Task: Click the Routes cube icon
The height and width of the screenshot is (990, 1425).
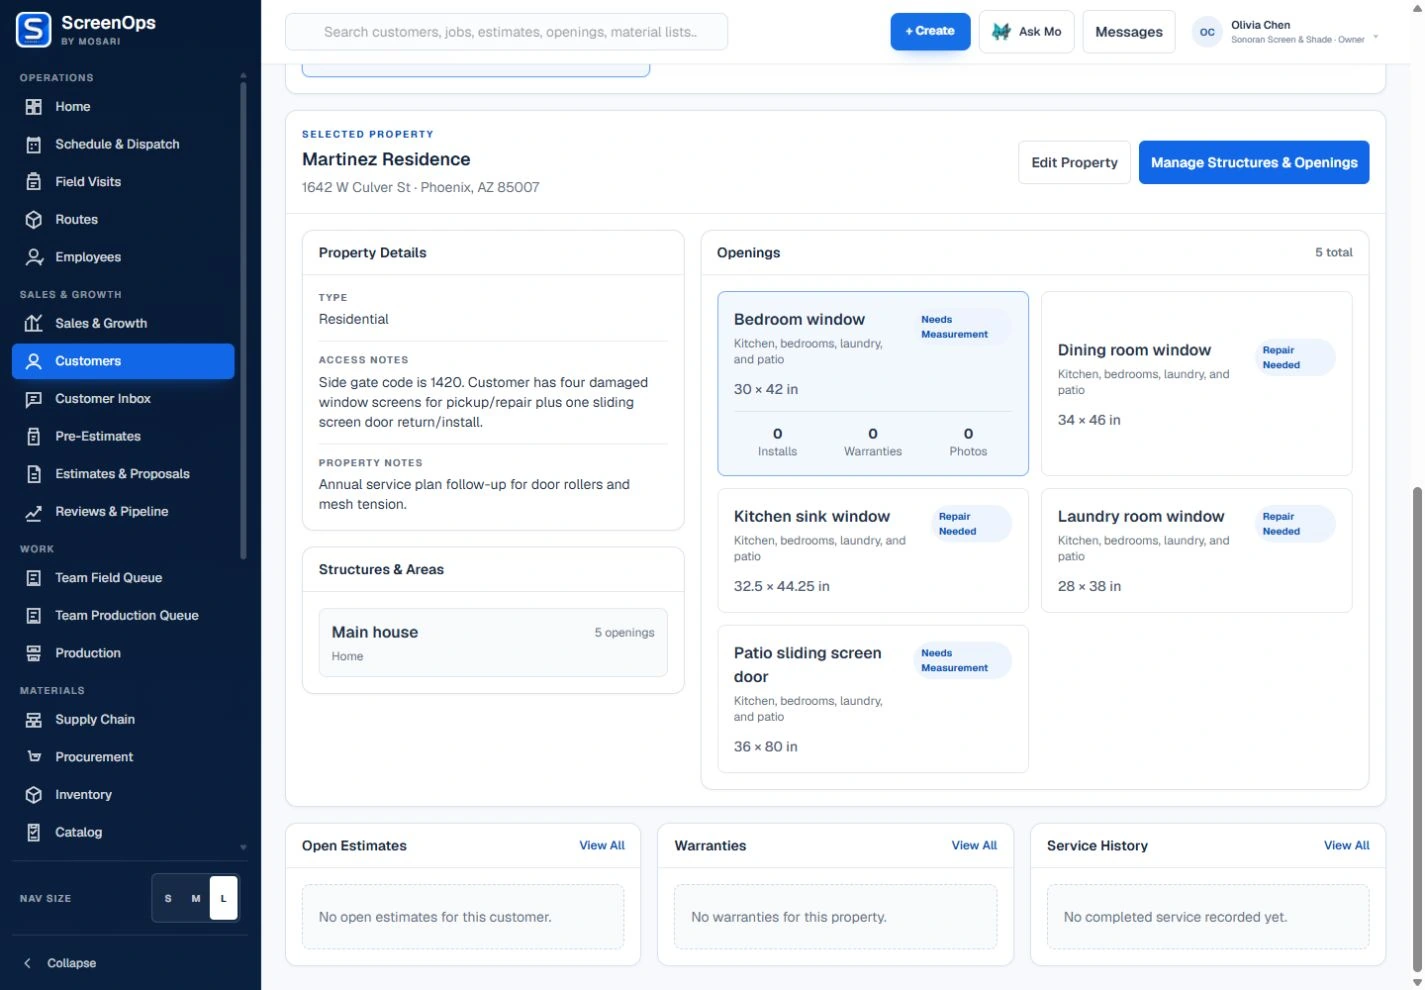Action: point(34,220)
